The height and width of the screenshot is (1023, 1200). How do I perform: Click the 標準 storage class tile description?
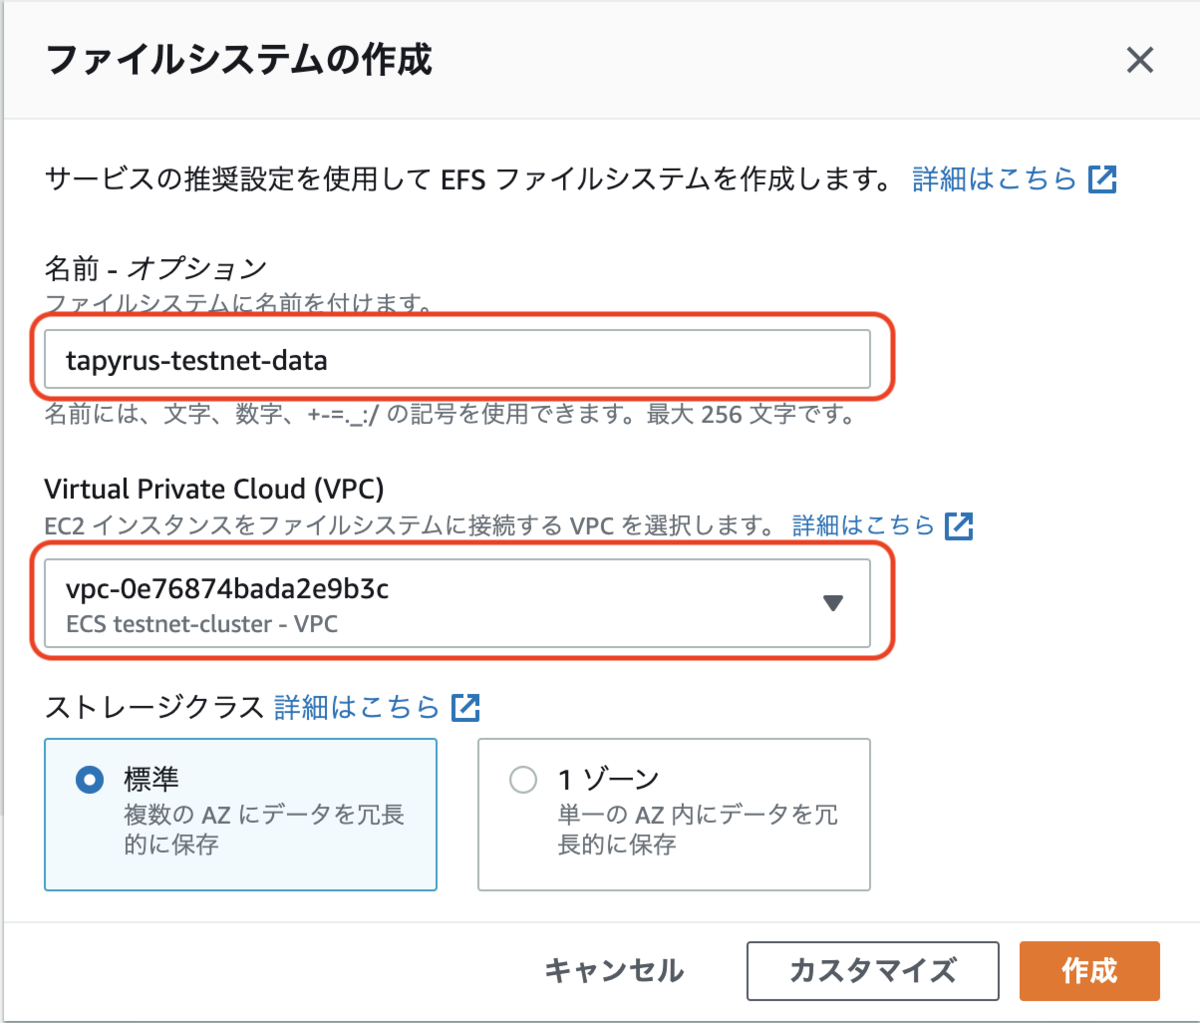coord(264,830)
